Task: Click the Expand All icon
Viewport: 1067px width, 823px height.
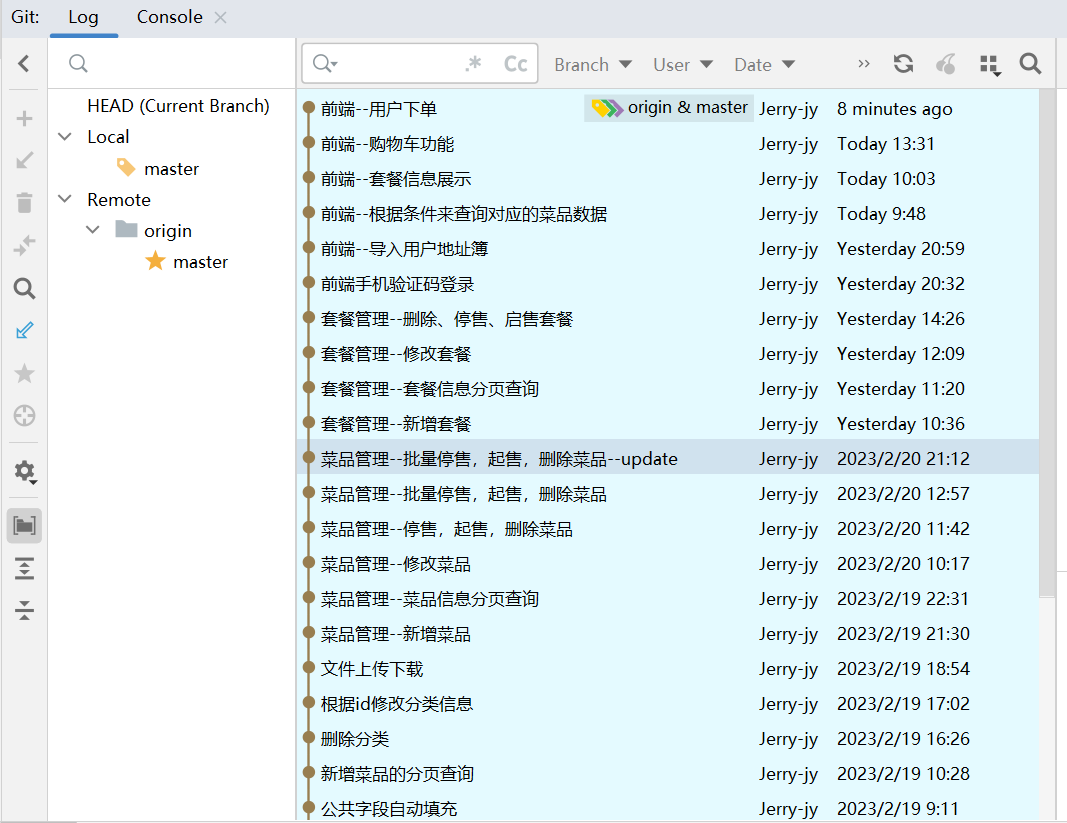Action: (24, 568)
